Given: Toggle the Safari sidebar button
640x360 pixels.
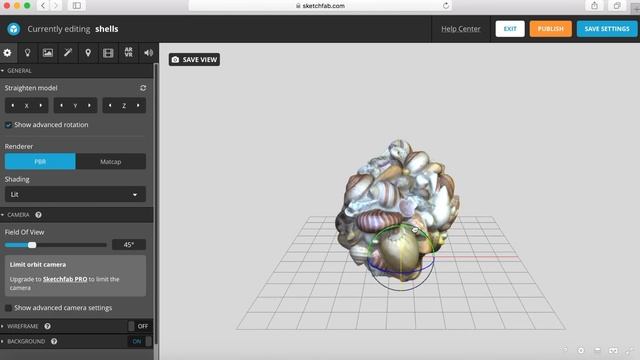Looking at the screenshot, I should 77,6.
